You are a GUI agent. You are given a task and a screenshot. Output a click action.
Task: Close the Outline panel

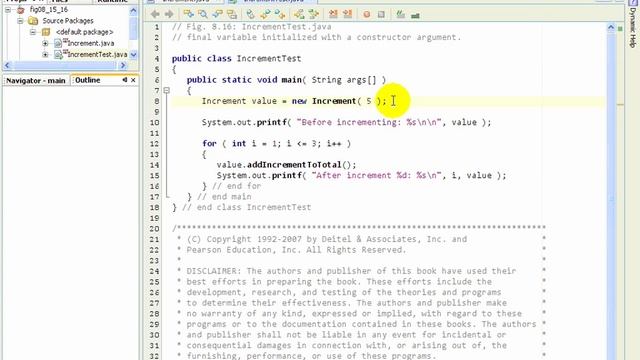pyautogui.click(x=133, y=80)
